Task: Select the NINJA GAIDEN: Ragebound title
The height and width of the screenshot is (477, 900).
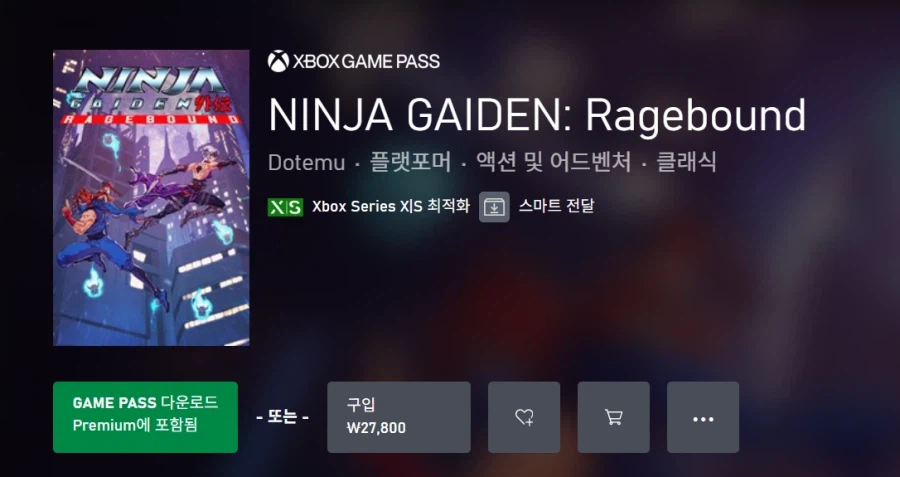Action: 537,115
